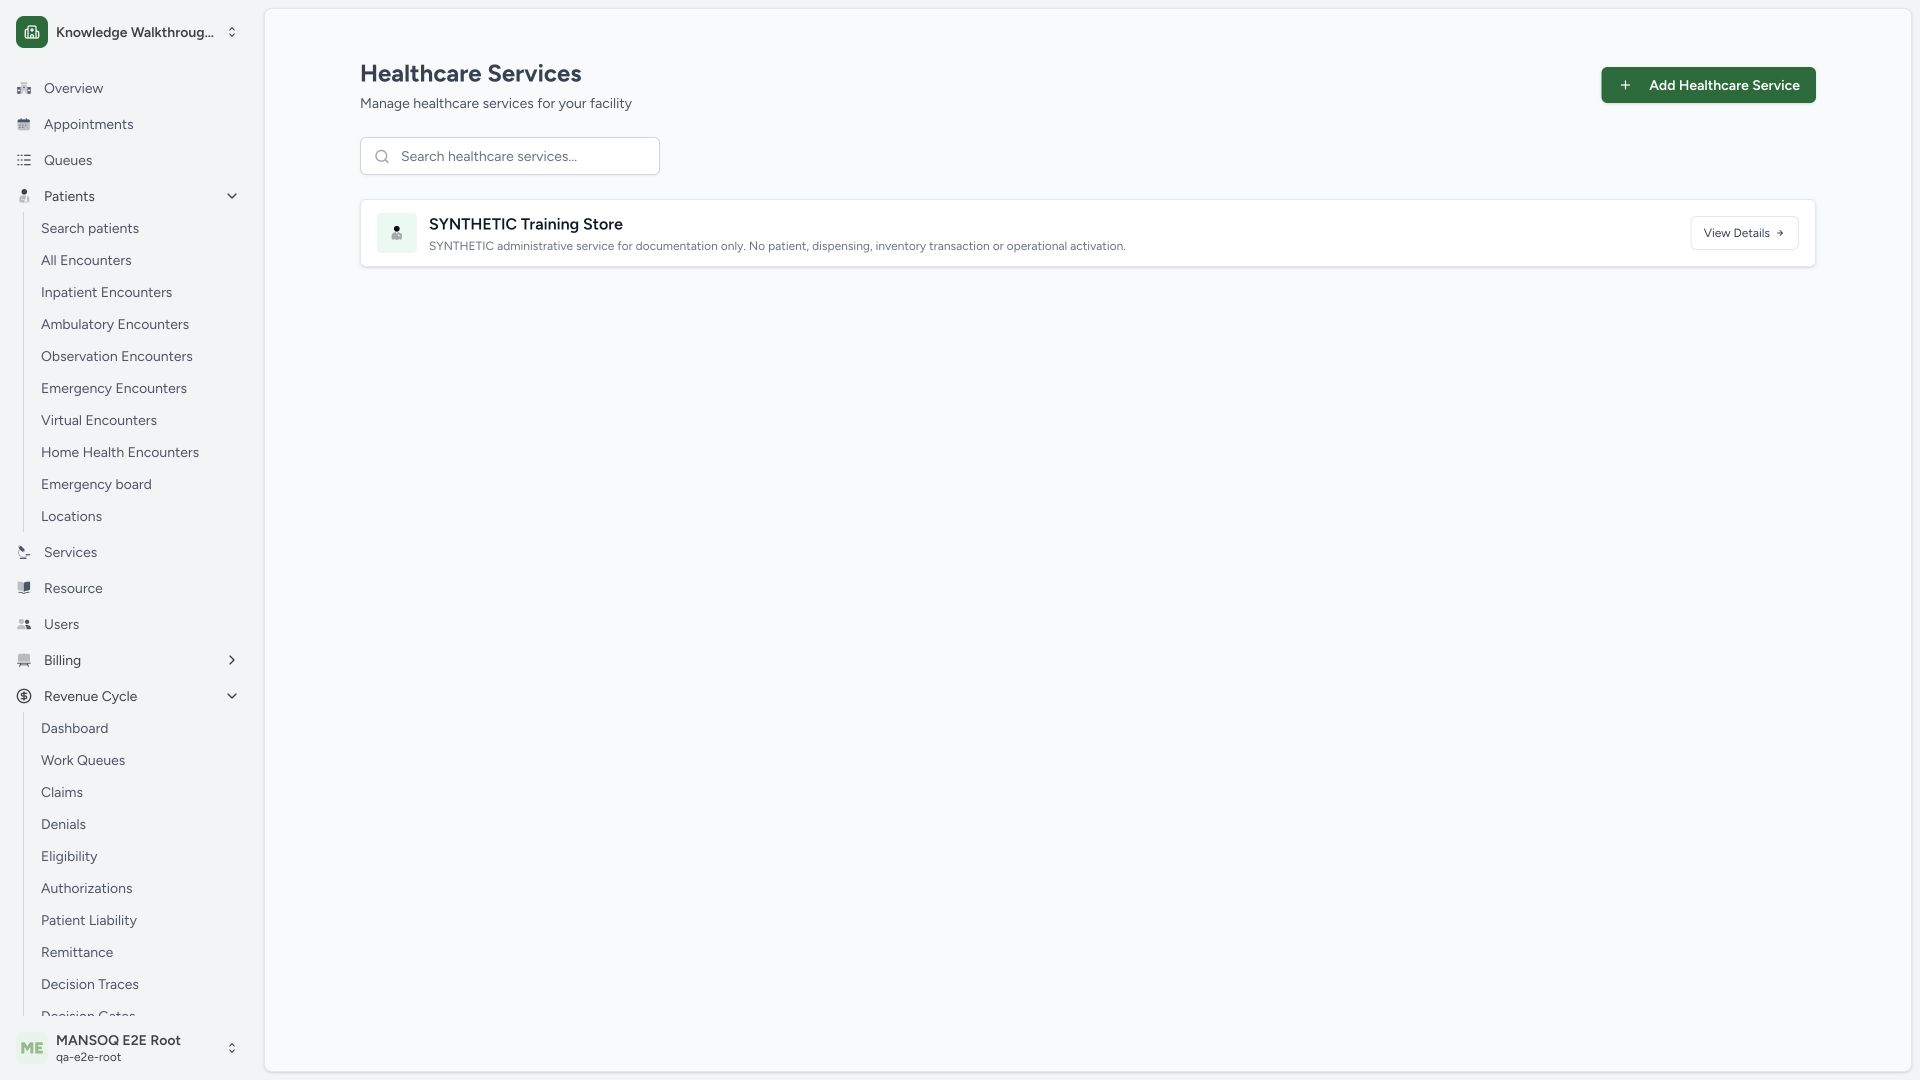Collapse the Revenue Cycle section chevron
This screenshot has height=1080, width=1920.
point(232,696)
